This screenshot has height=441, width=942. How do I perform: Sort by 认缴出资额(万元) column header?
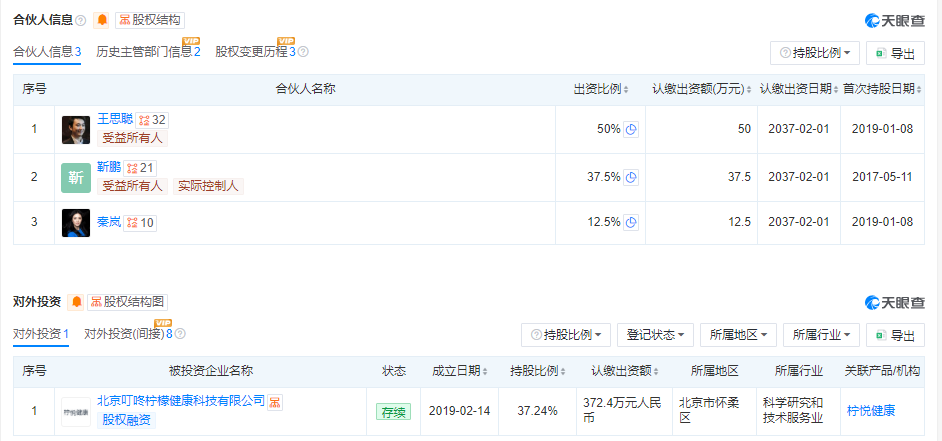point(700,89)
